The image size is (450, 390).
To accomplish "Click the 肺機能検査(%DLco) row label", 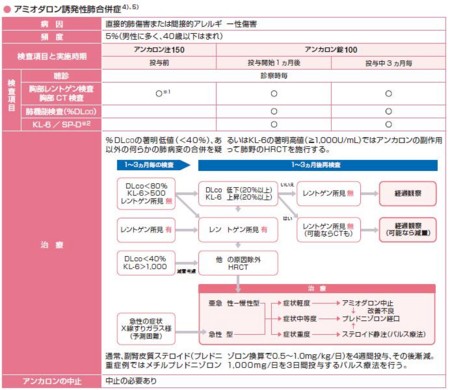I will 61,111.
